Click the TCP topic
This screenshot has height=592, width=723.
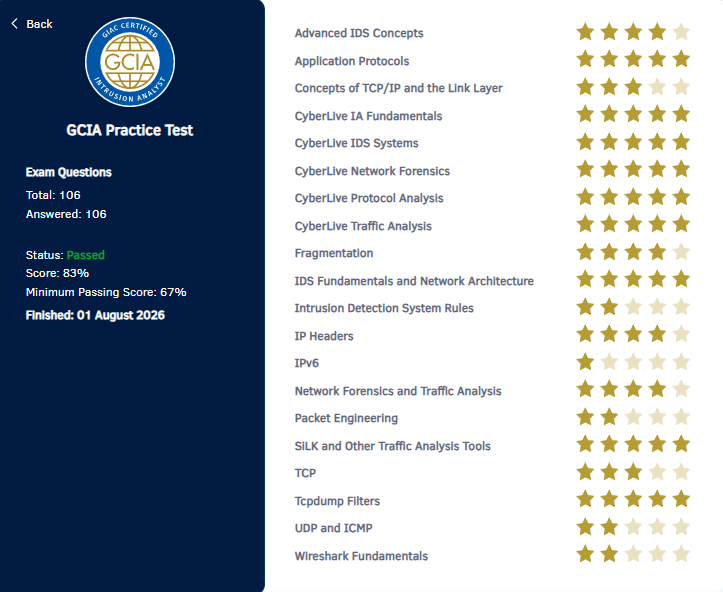[305, 473]
